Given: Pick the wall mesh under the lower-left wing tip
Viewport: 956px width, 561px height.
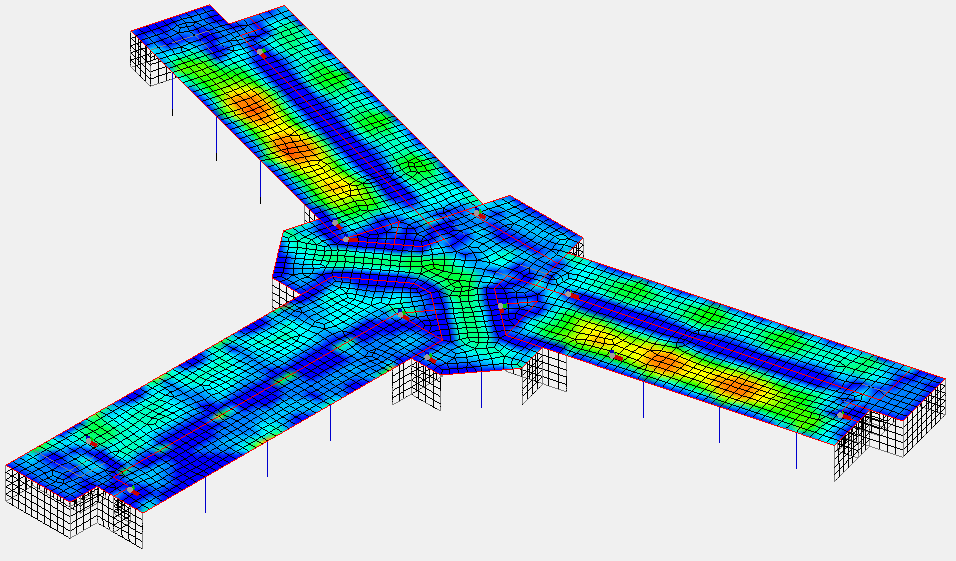Looking at the screenshot, I should (74, 507).
